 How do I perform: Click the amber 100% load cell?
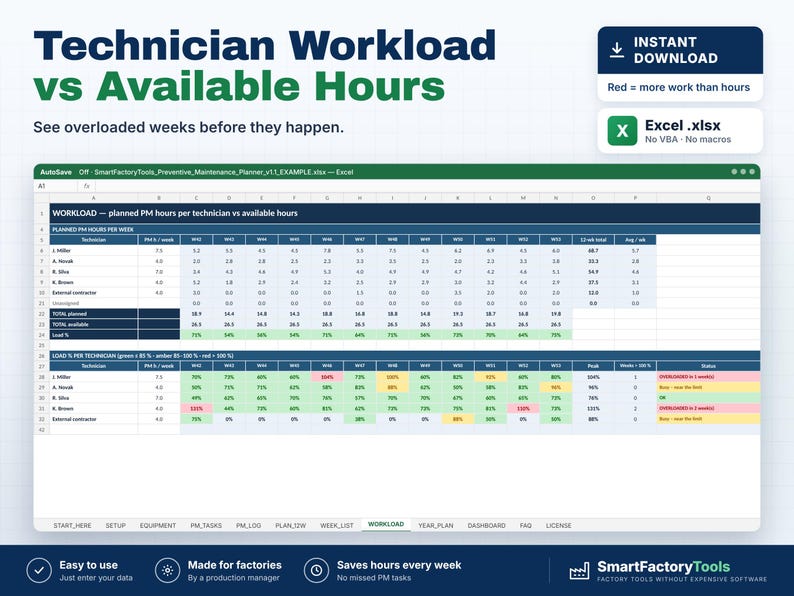392,377
